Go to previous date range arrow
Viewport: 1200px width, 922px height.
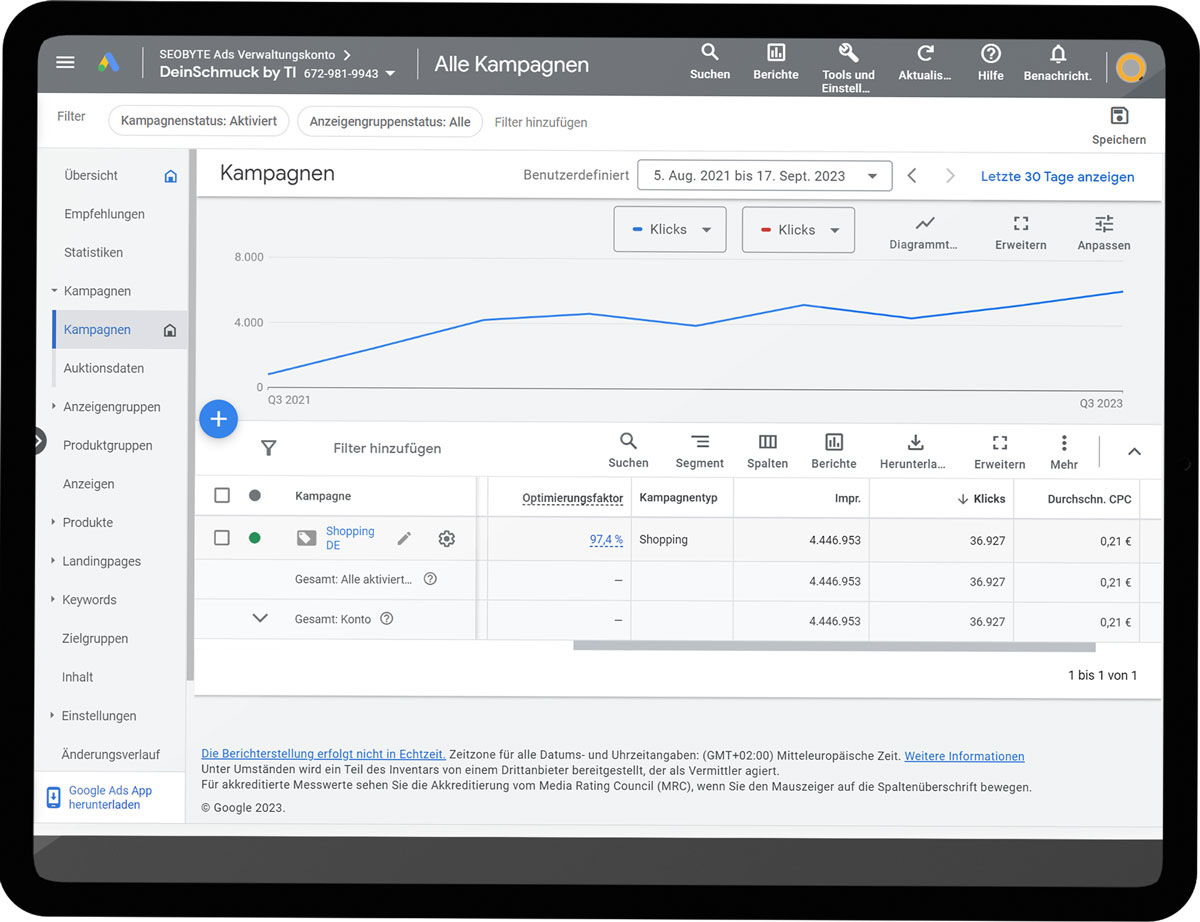912,175
